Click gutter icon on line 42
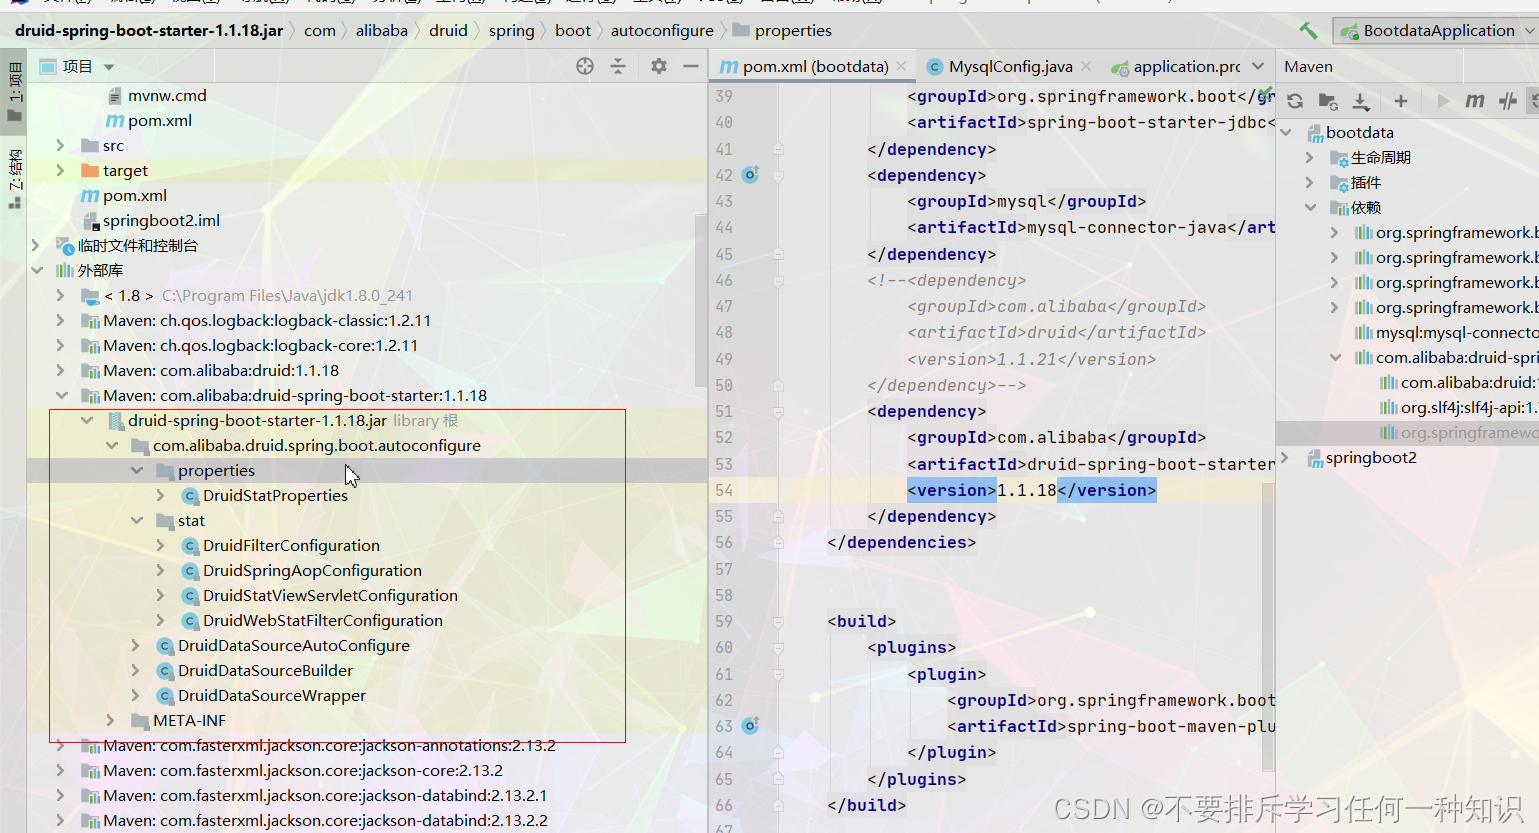 [x=750, y=174]
